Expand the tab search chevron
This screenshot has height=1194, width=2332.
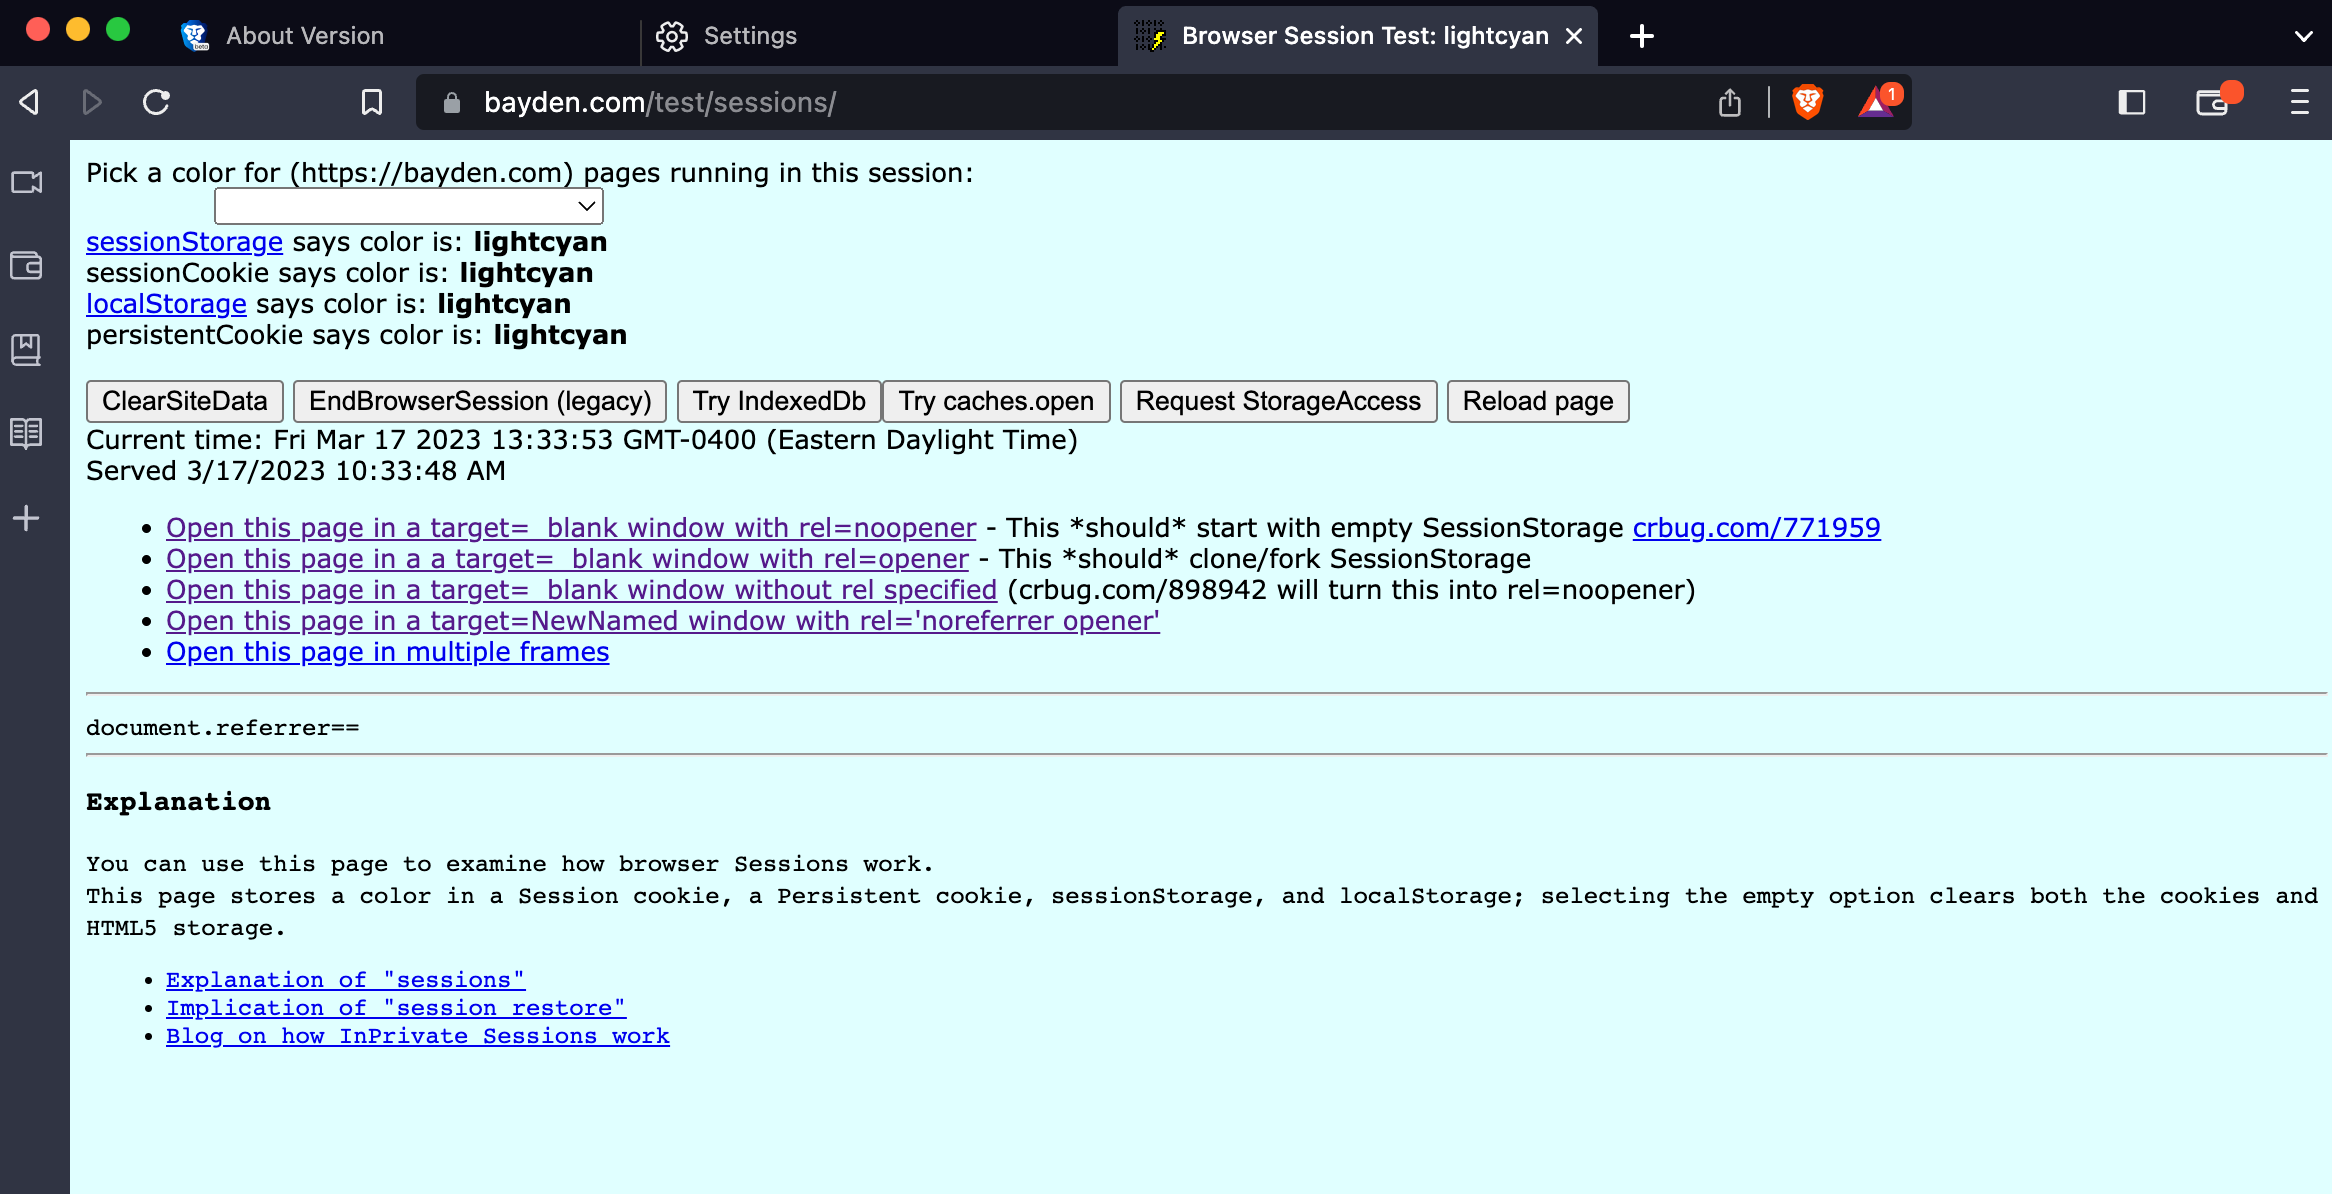[2303, 37]
